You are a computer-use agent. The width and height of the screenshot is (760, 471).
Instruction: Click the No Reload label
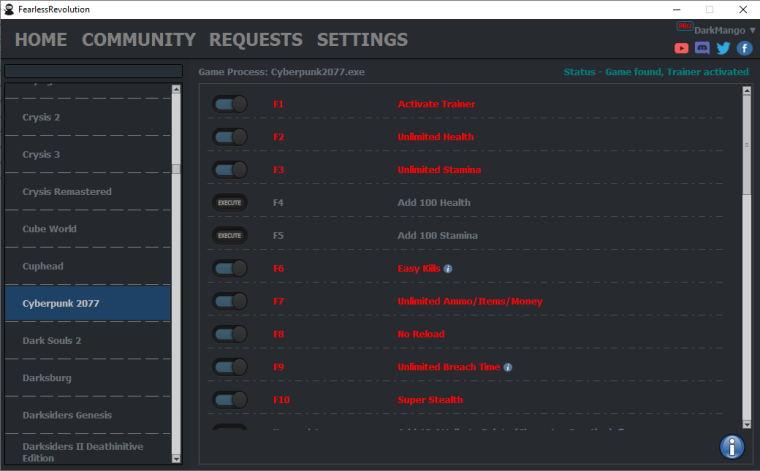pos(421,334)
